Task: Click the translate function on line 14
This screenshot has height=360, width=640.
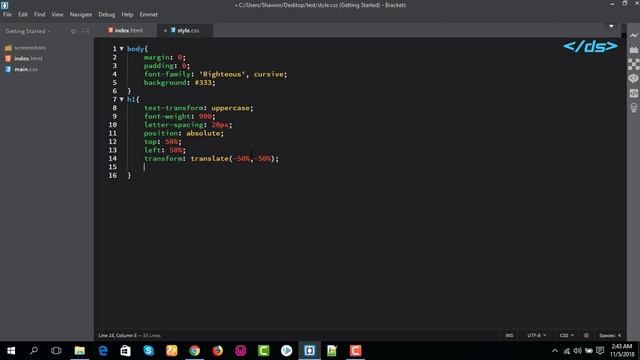Action: [209, 158]
